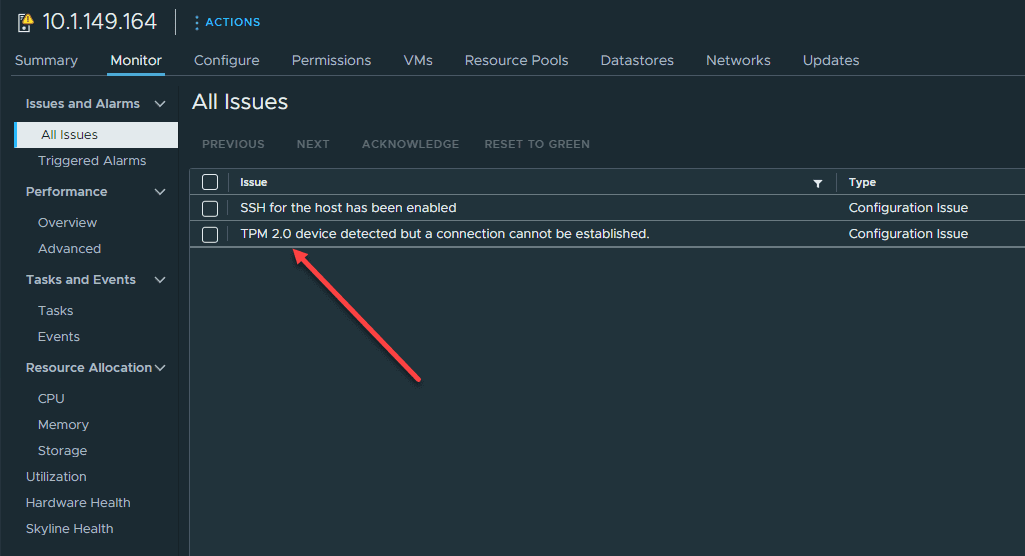Click the Next issue button
The image size is (1025, 556).
pyautogui.click(x=313, y=144)
